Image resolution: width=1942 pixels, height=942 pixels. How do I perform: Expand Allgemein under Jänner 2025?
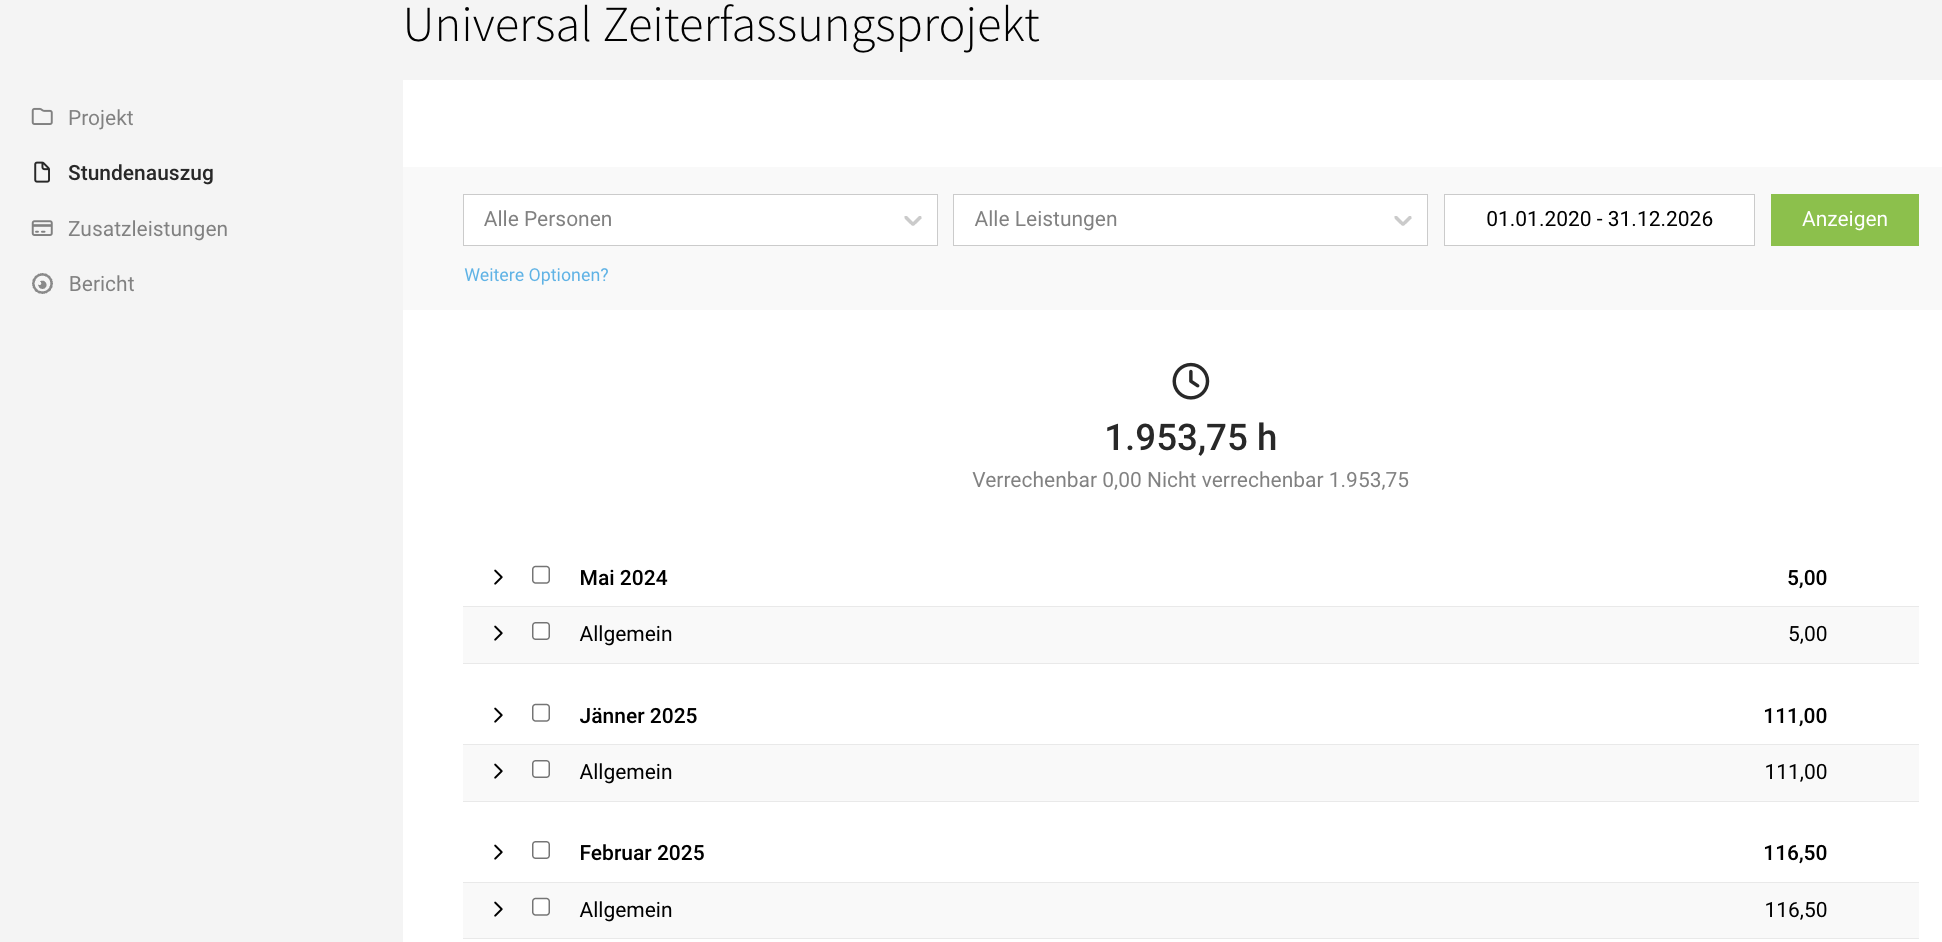tap(498, 771)
